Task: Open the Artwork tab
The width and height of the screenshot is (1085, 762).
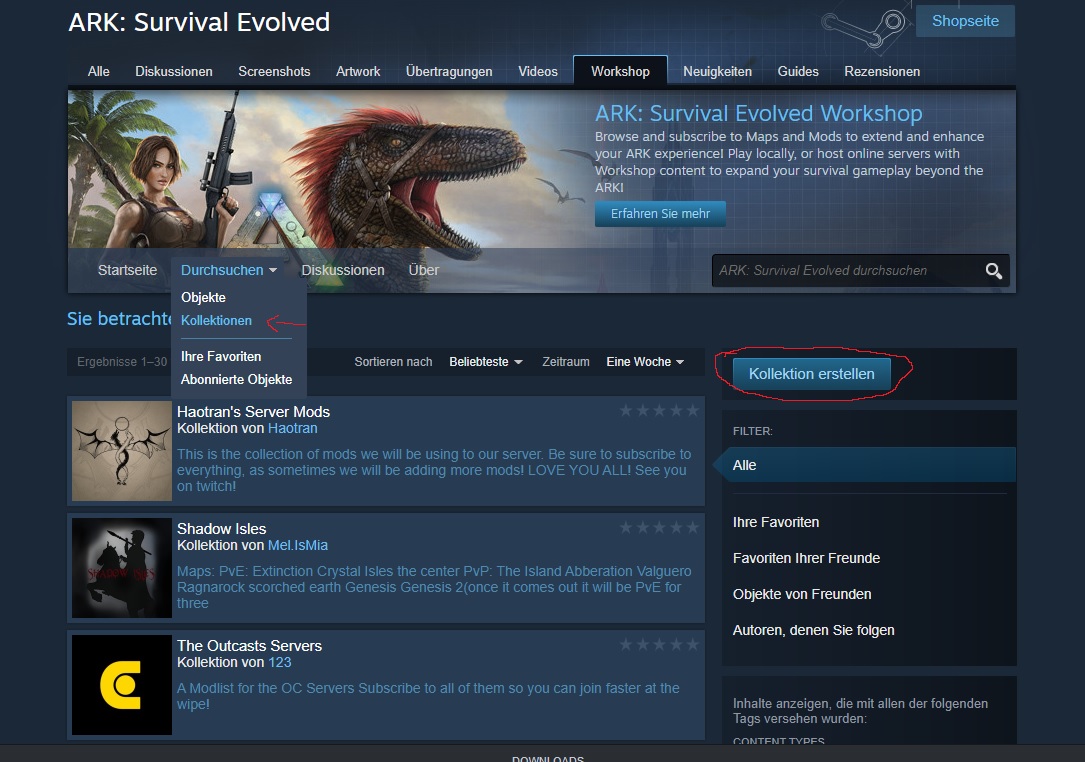Action: click(358, 71)
